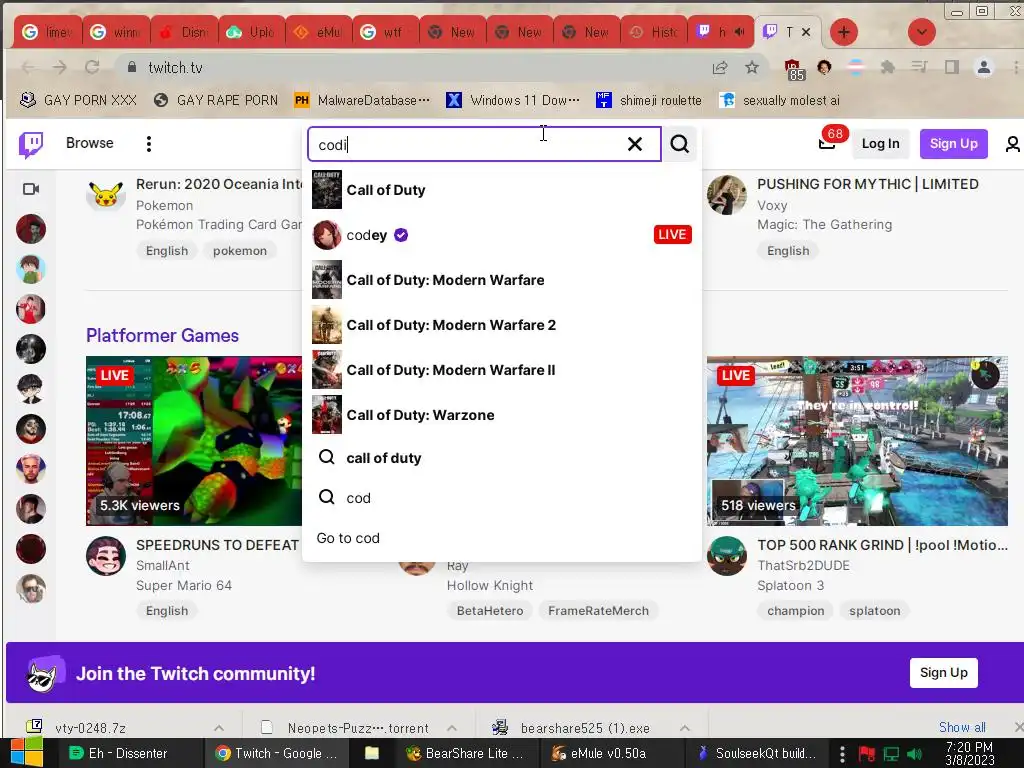Go back with the browser back arrow
1024x768 pixels.
28,67
